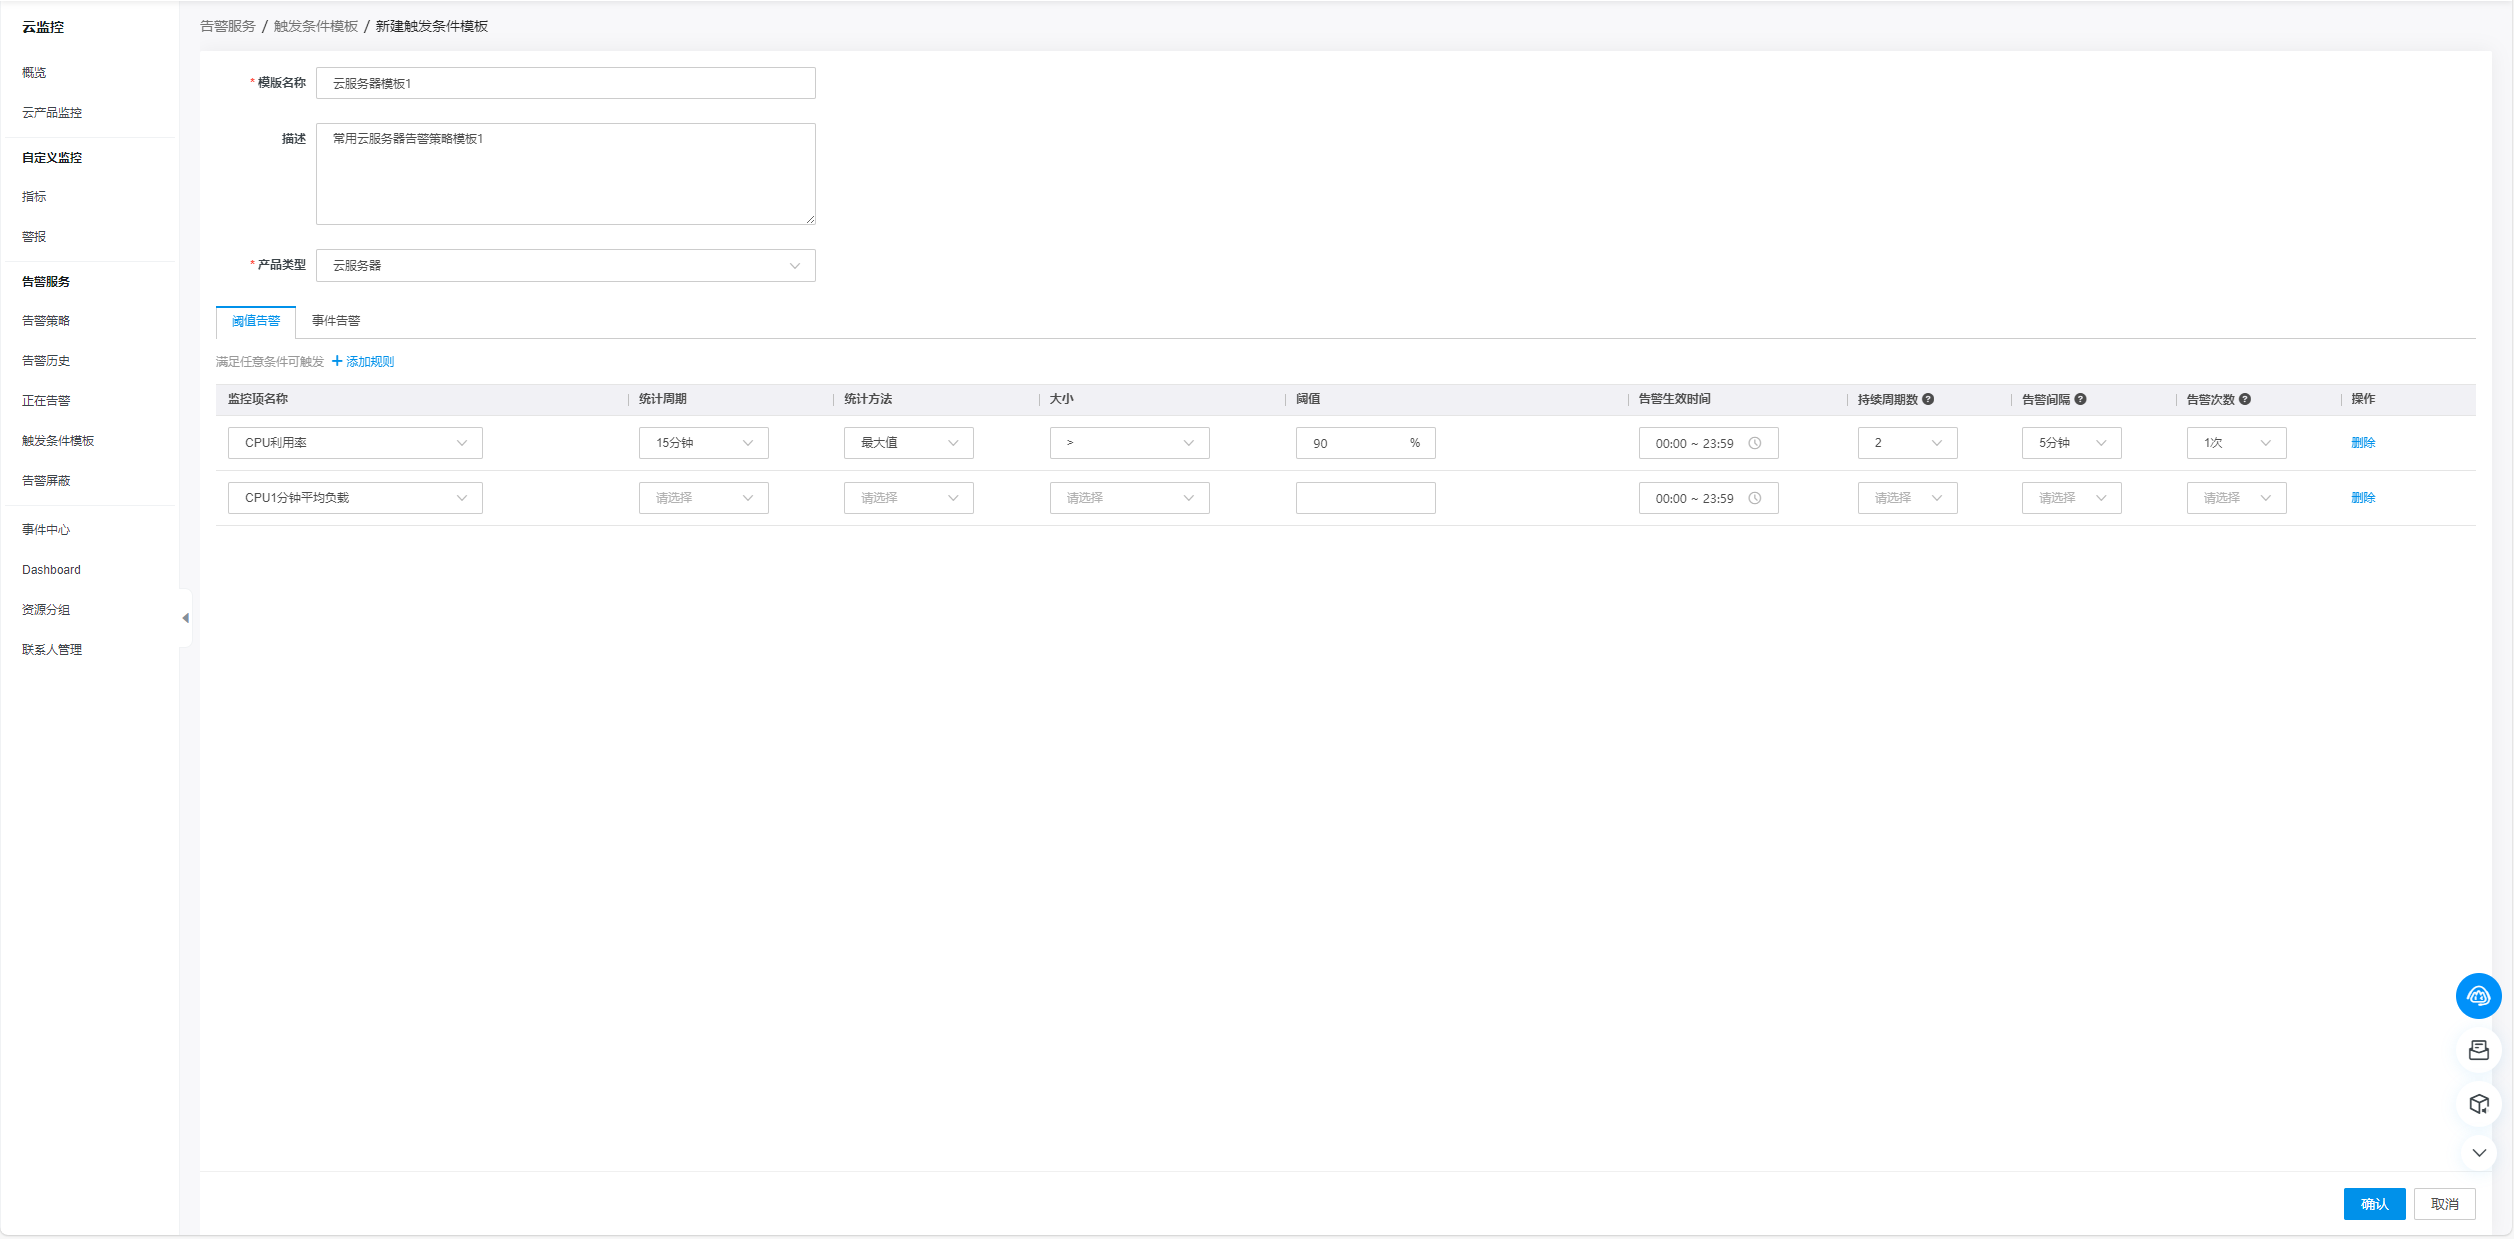Open CPU利用率 monitor item dropdown
Image resolution: width=2514 pixels, height=1239 pixels.
pos(355,443)
